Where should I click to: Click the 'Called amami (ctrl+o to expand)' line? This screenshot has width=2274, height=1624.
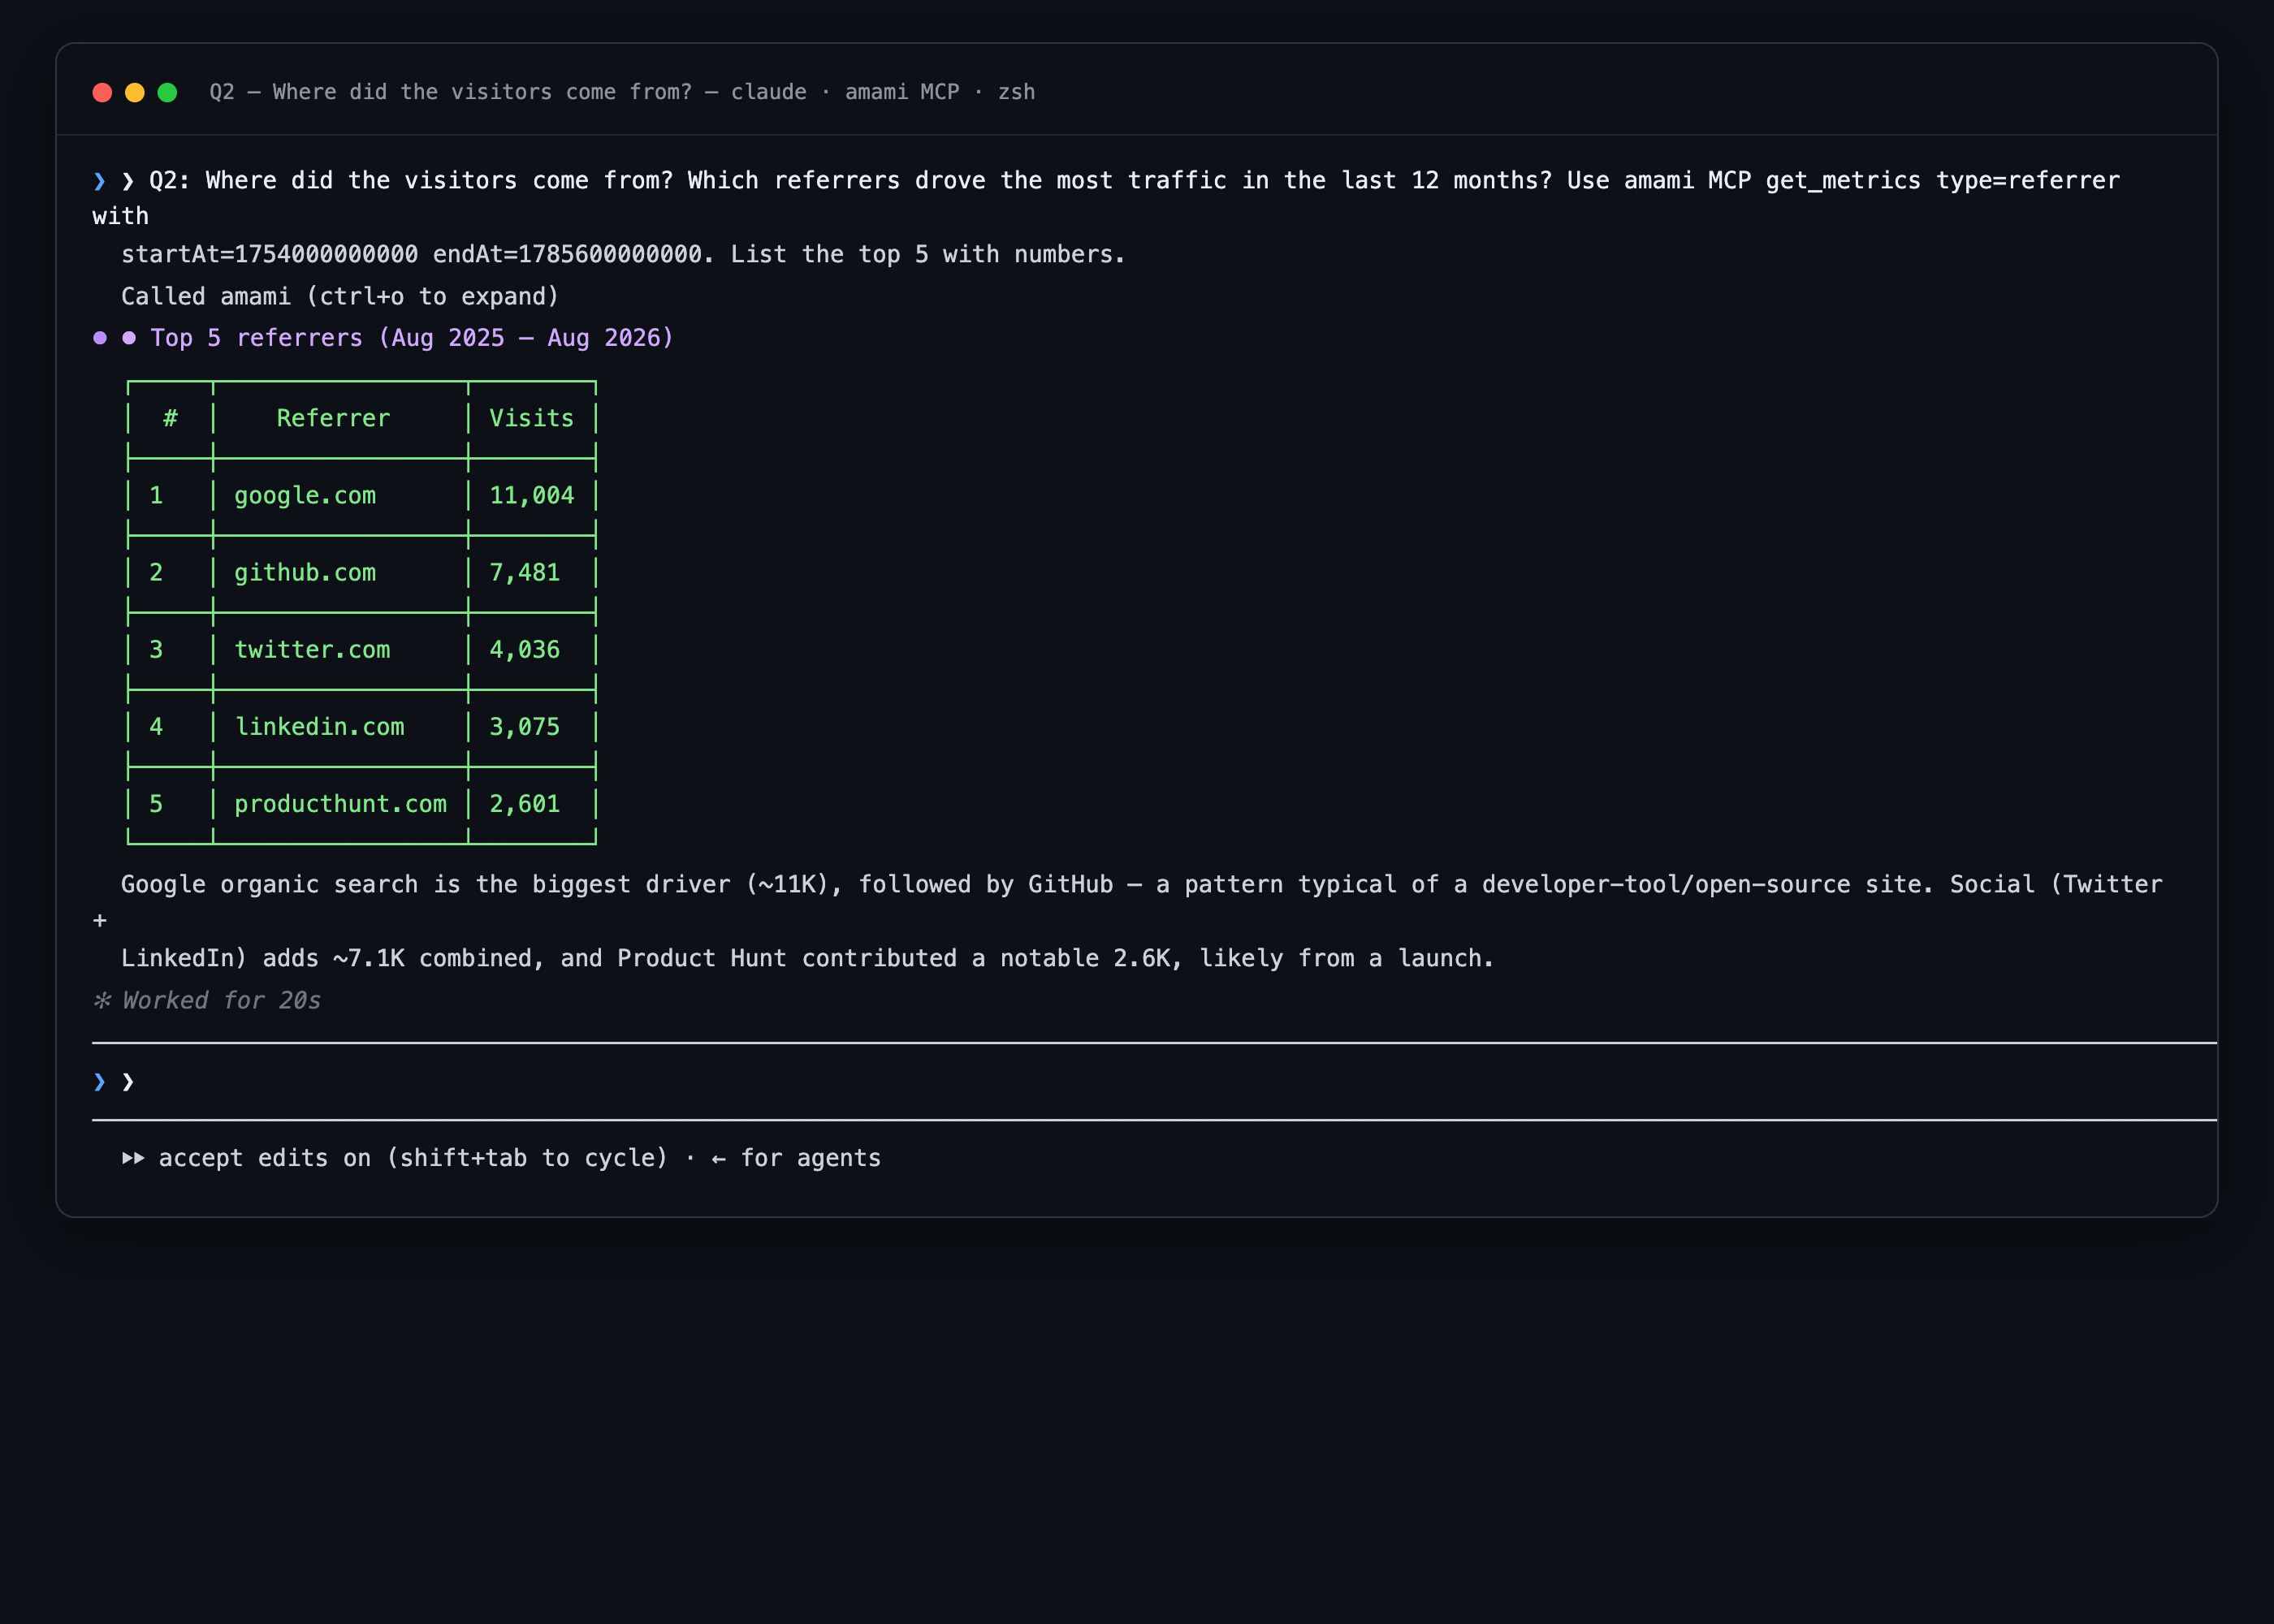point(340,296)
